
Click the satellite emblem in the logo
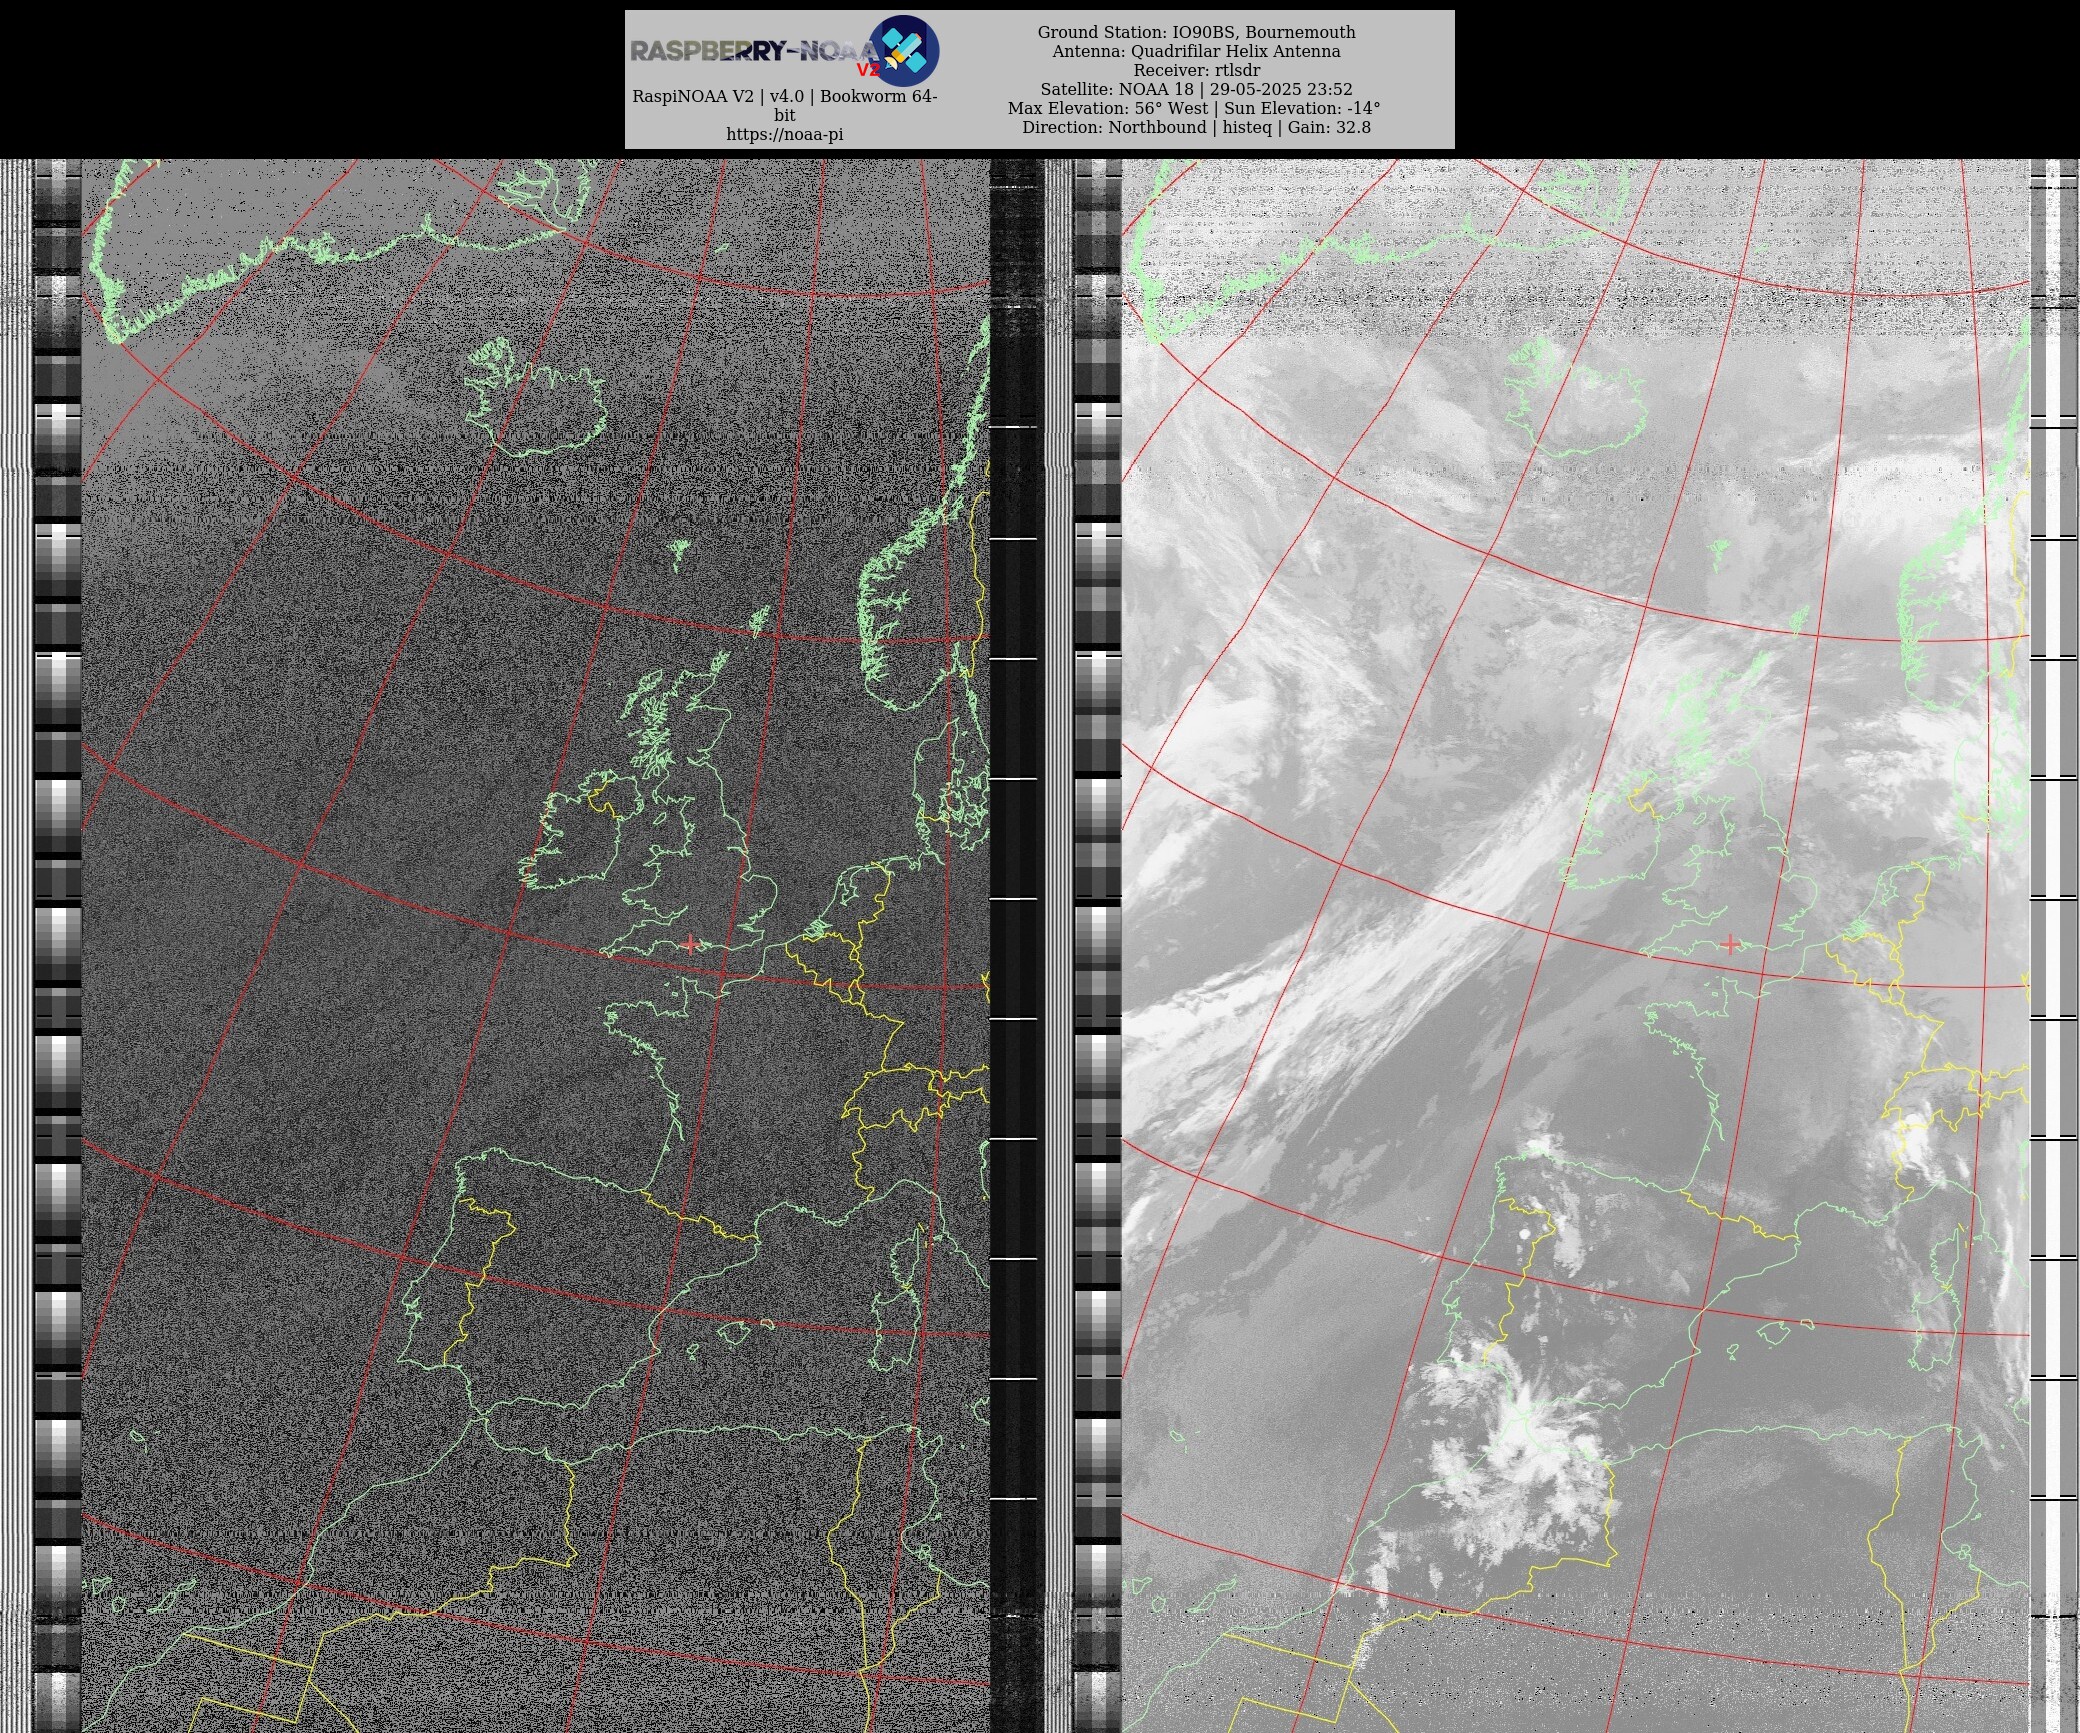coord(904,50)
